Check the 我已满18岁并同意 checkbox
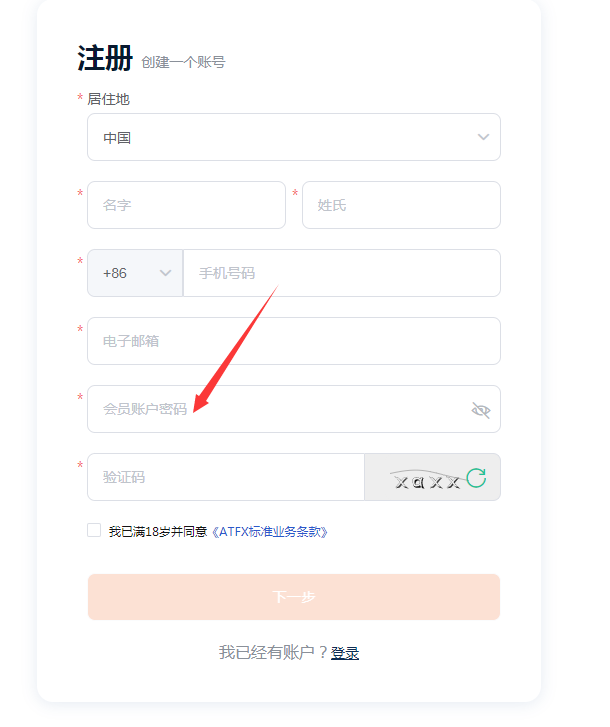Viewport: 610px width, 727px height. pyautogui.click(x=94, y=530)
